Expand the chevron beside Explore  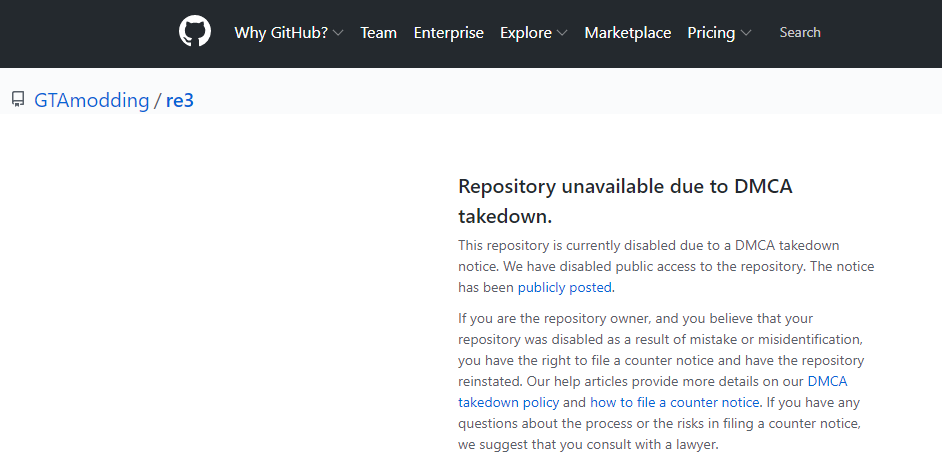(x=562, y=33)
